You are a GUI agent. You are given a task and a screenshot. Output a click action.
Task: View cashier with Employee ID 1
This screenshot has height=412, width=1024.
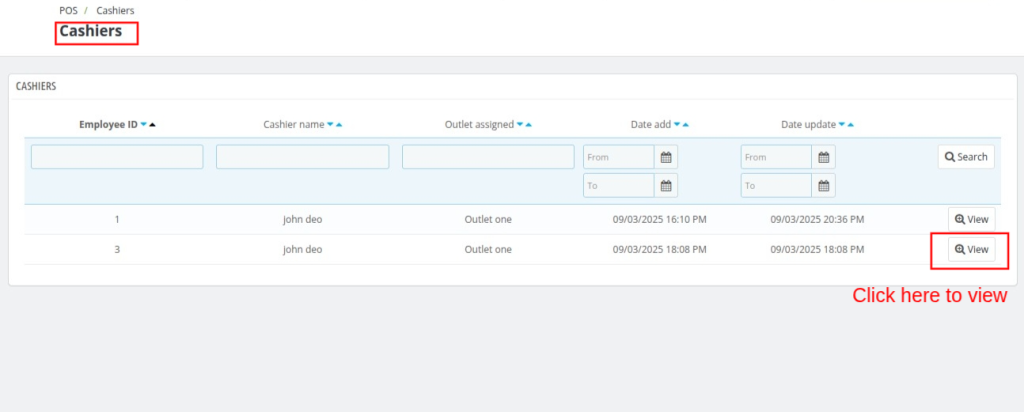pyautogui.click(x=972, y=219)
